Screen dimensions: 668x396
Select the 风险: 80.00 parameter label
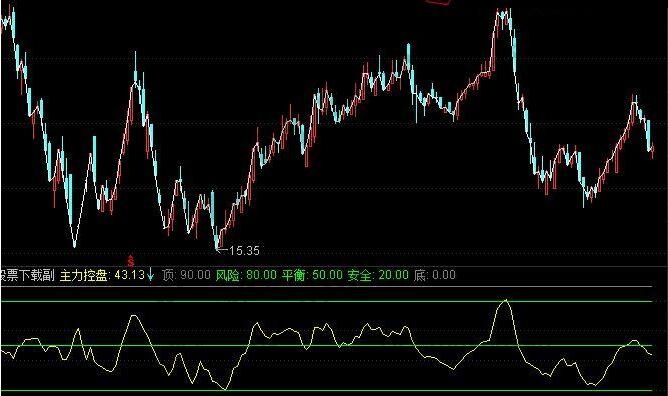point(246,275)
